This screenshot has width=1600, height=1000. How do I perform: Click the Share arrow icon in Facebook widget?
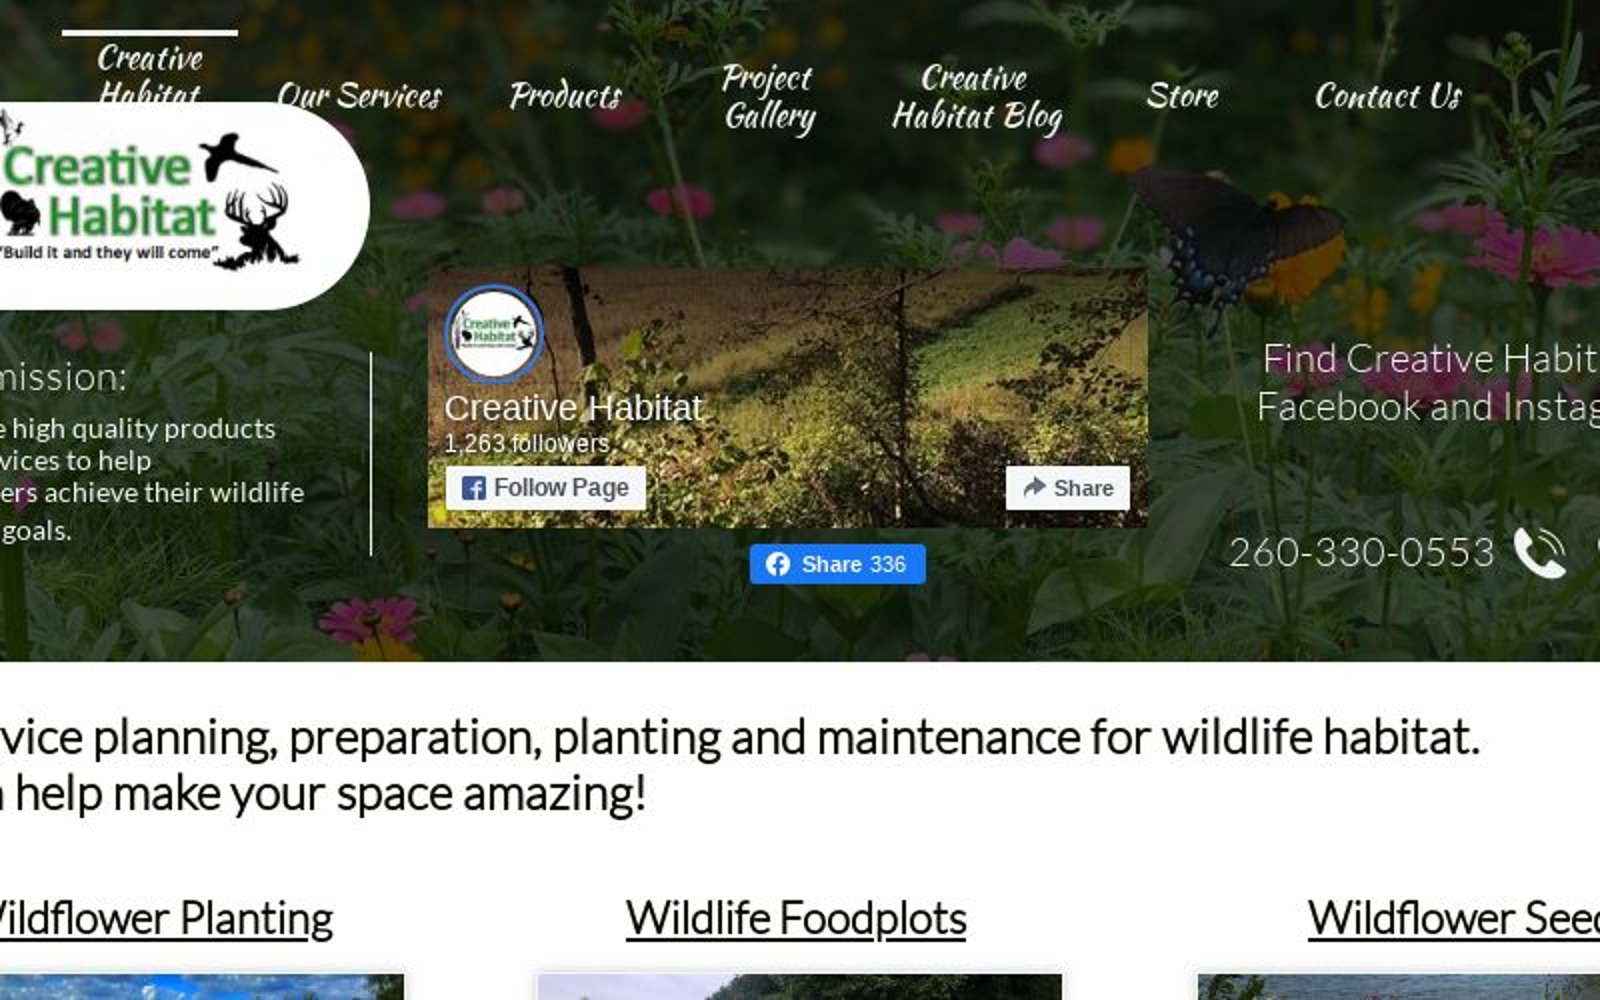click(1034, 487)
